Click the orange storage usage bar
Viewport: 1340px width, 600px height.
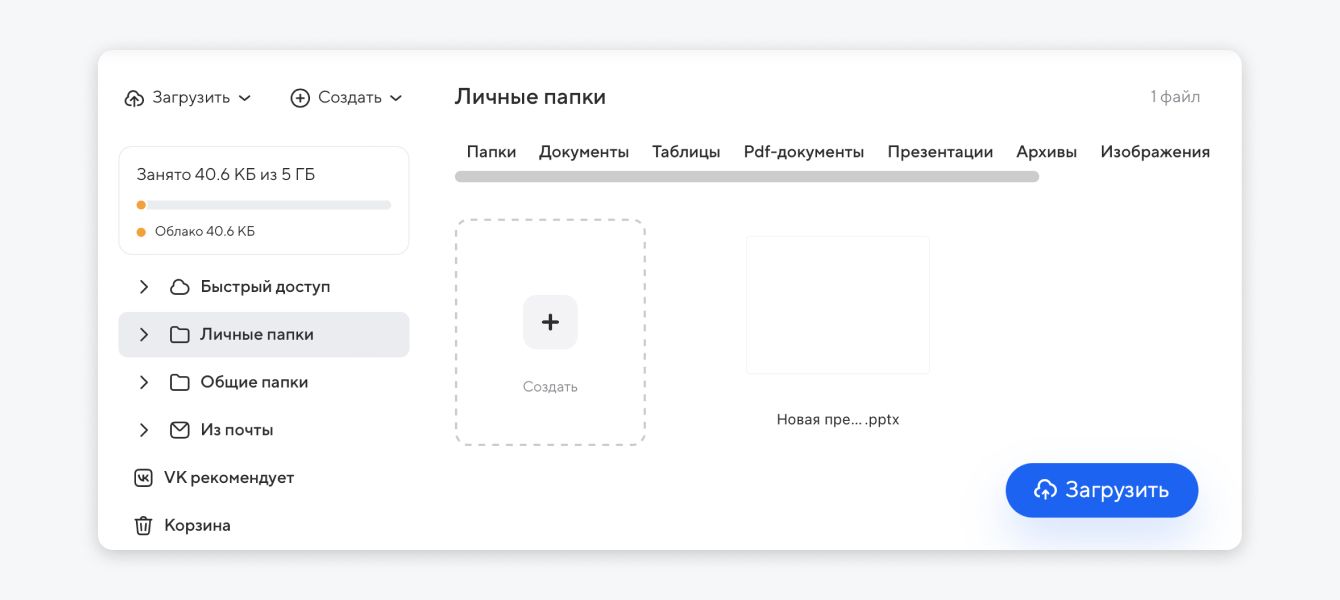[141, 204]
